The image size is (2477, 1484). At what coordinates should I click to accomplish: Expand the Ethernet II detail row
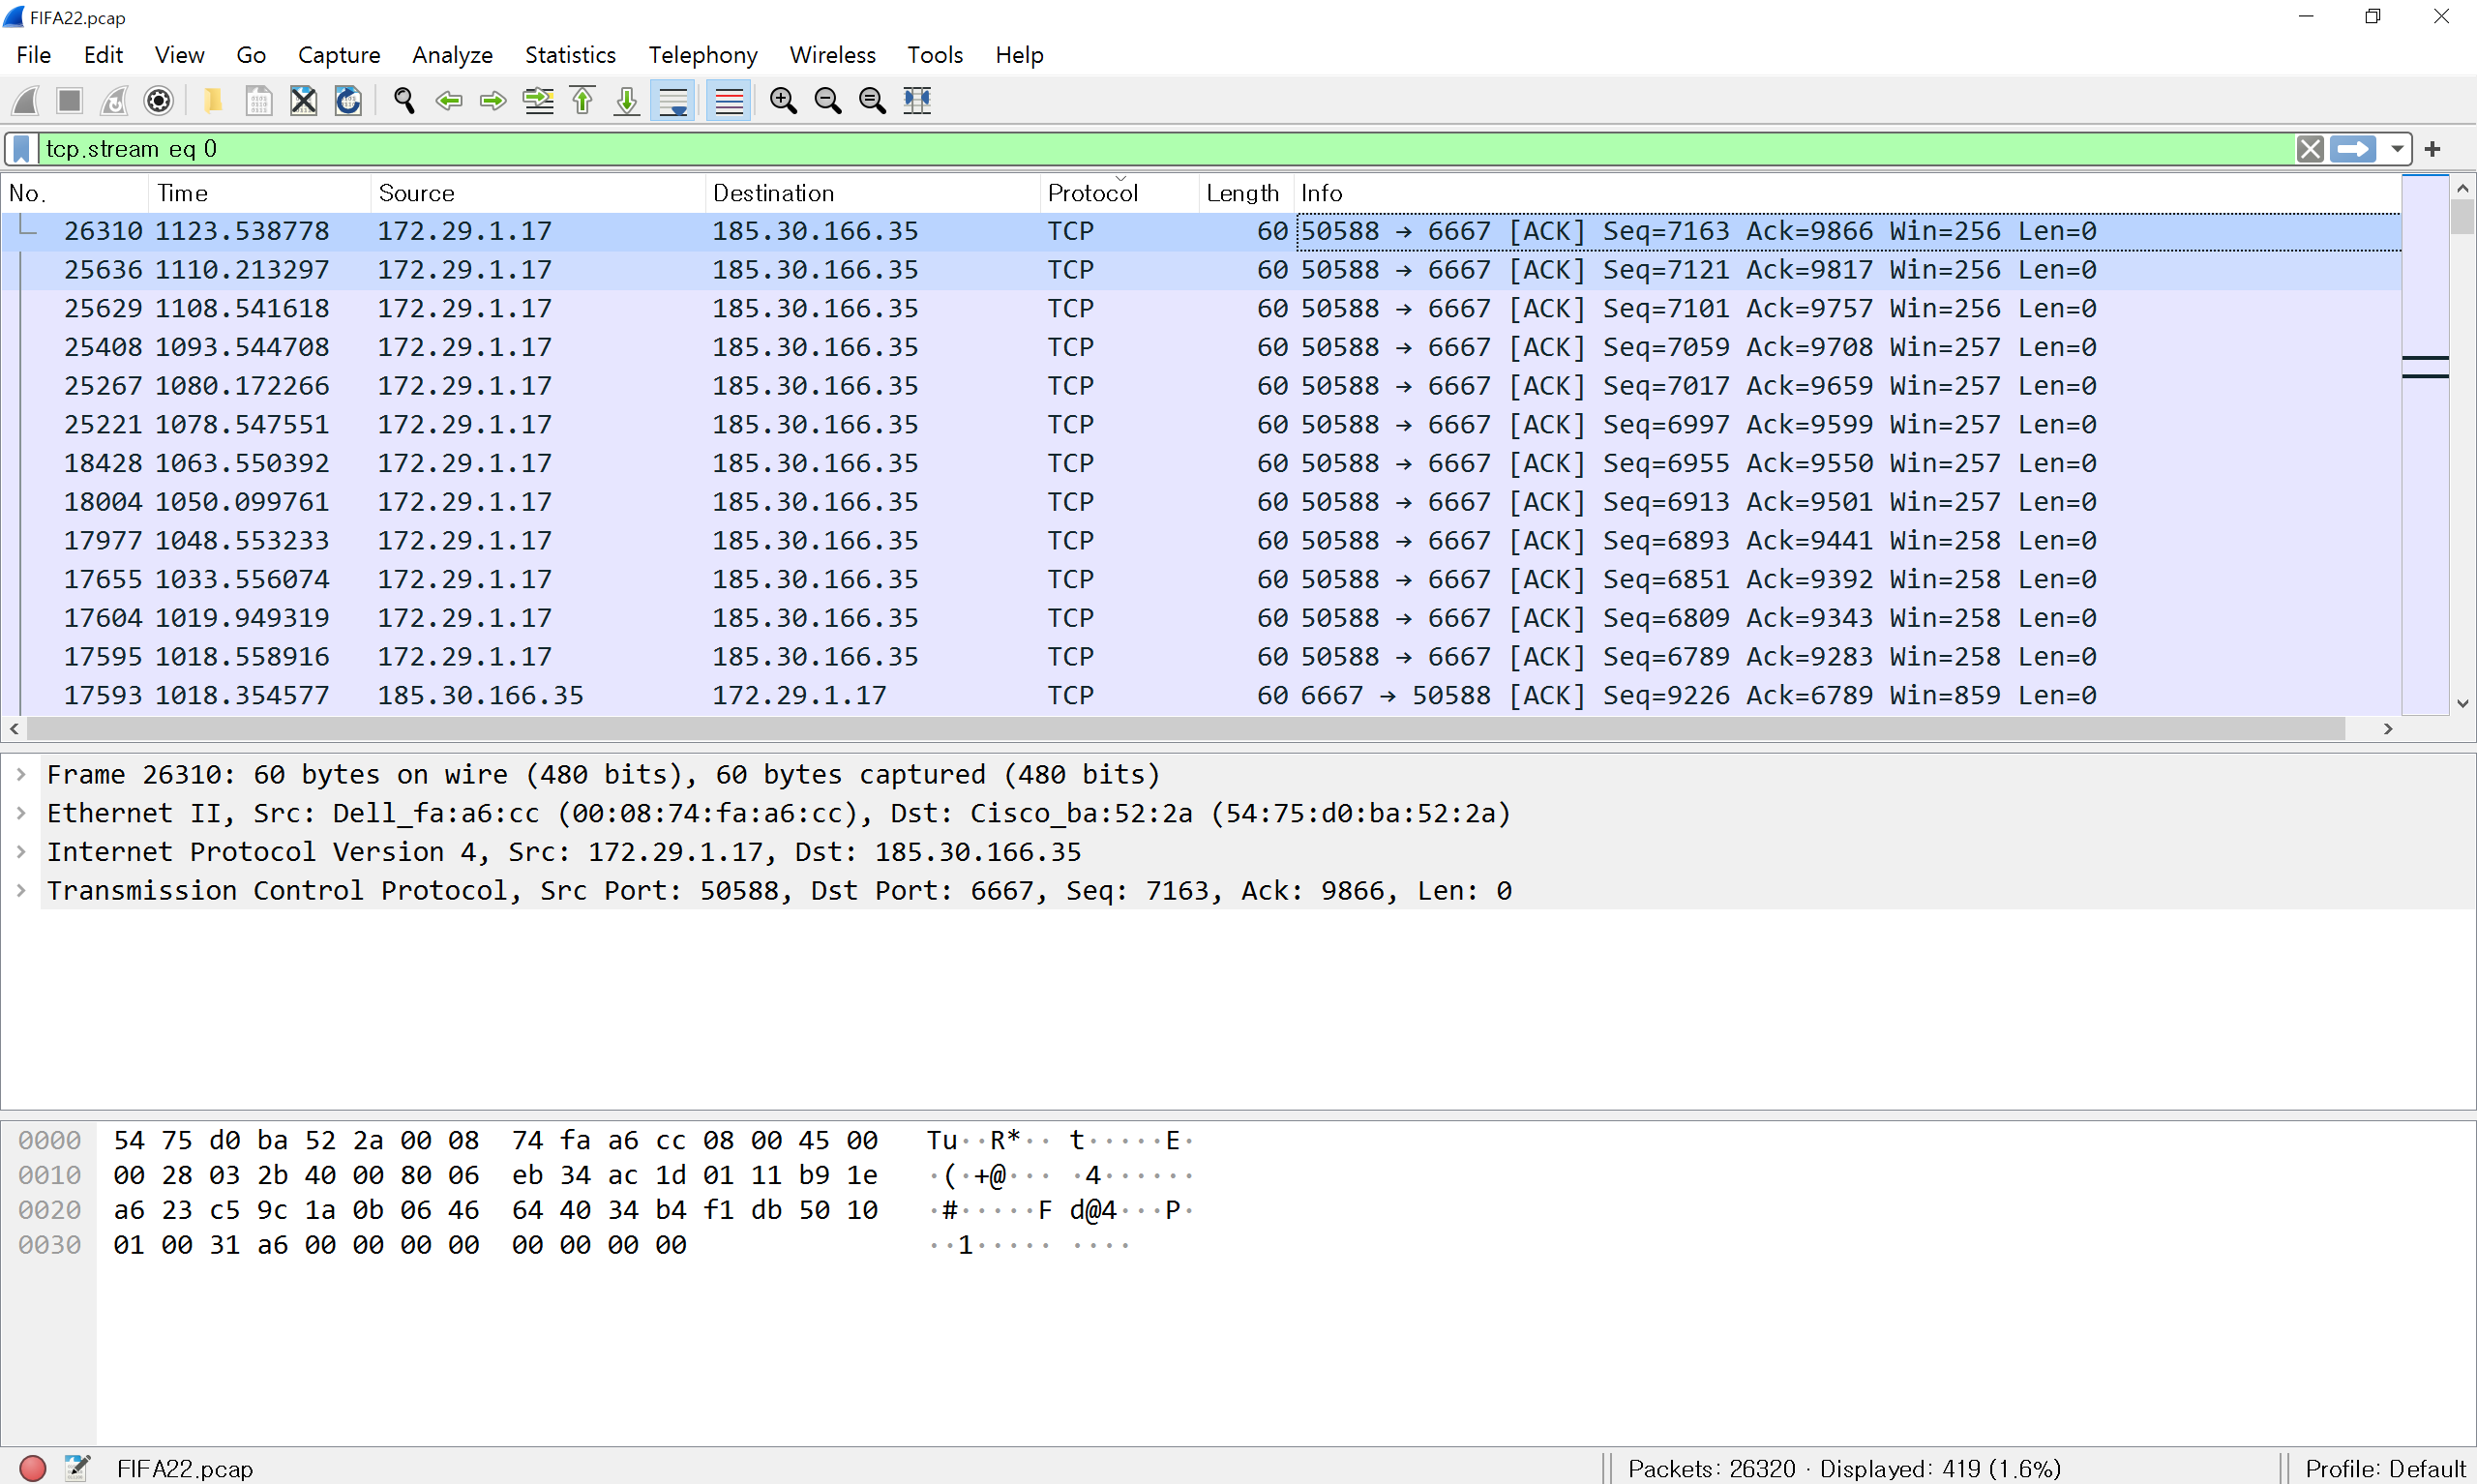(x=21, y=813)
